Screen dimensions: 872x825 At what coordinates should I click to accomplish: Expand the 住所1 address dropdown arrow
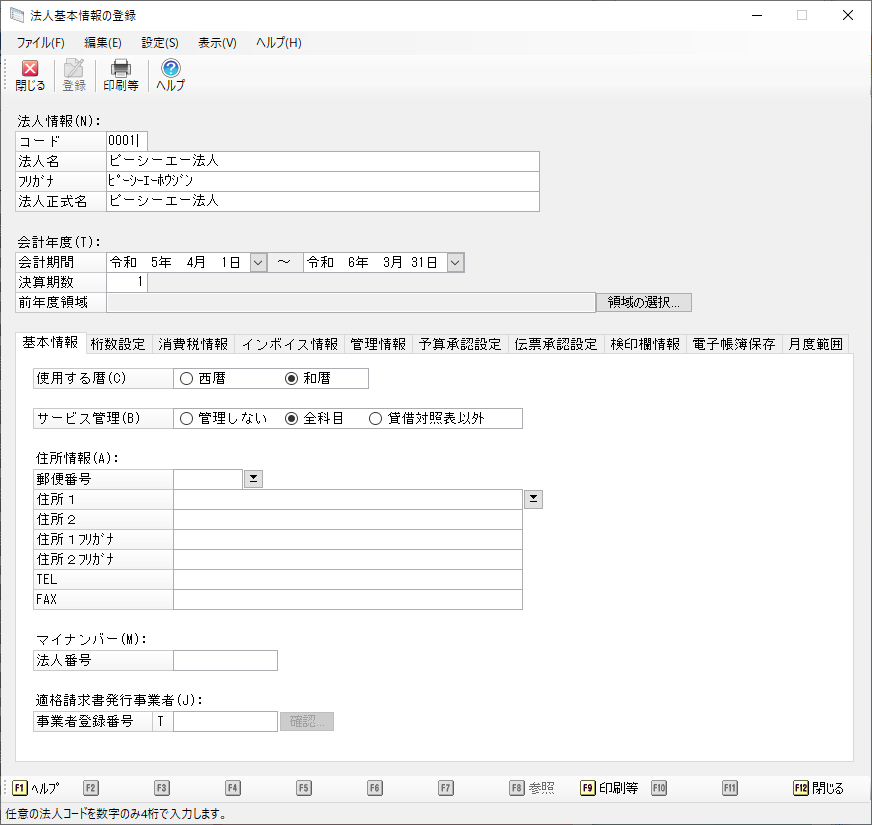point(533,499)
